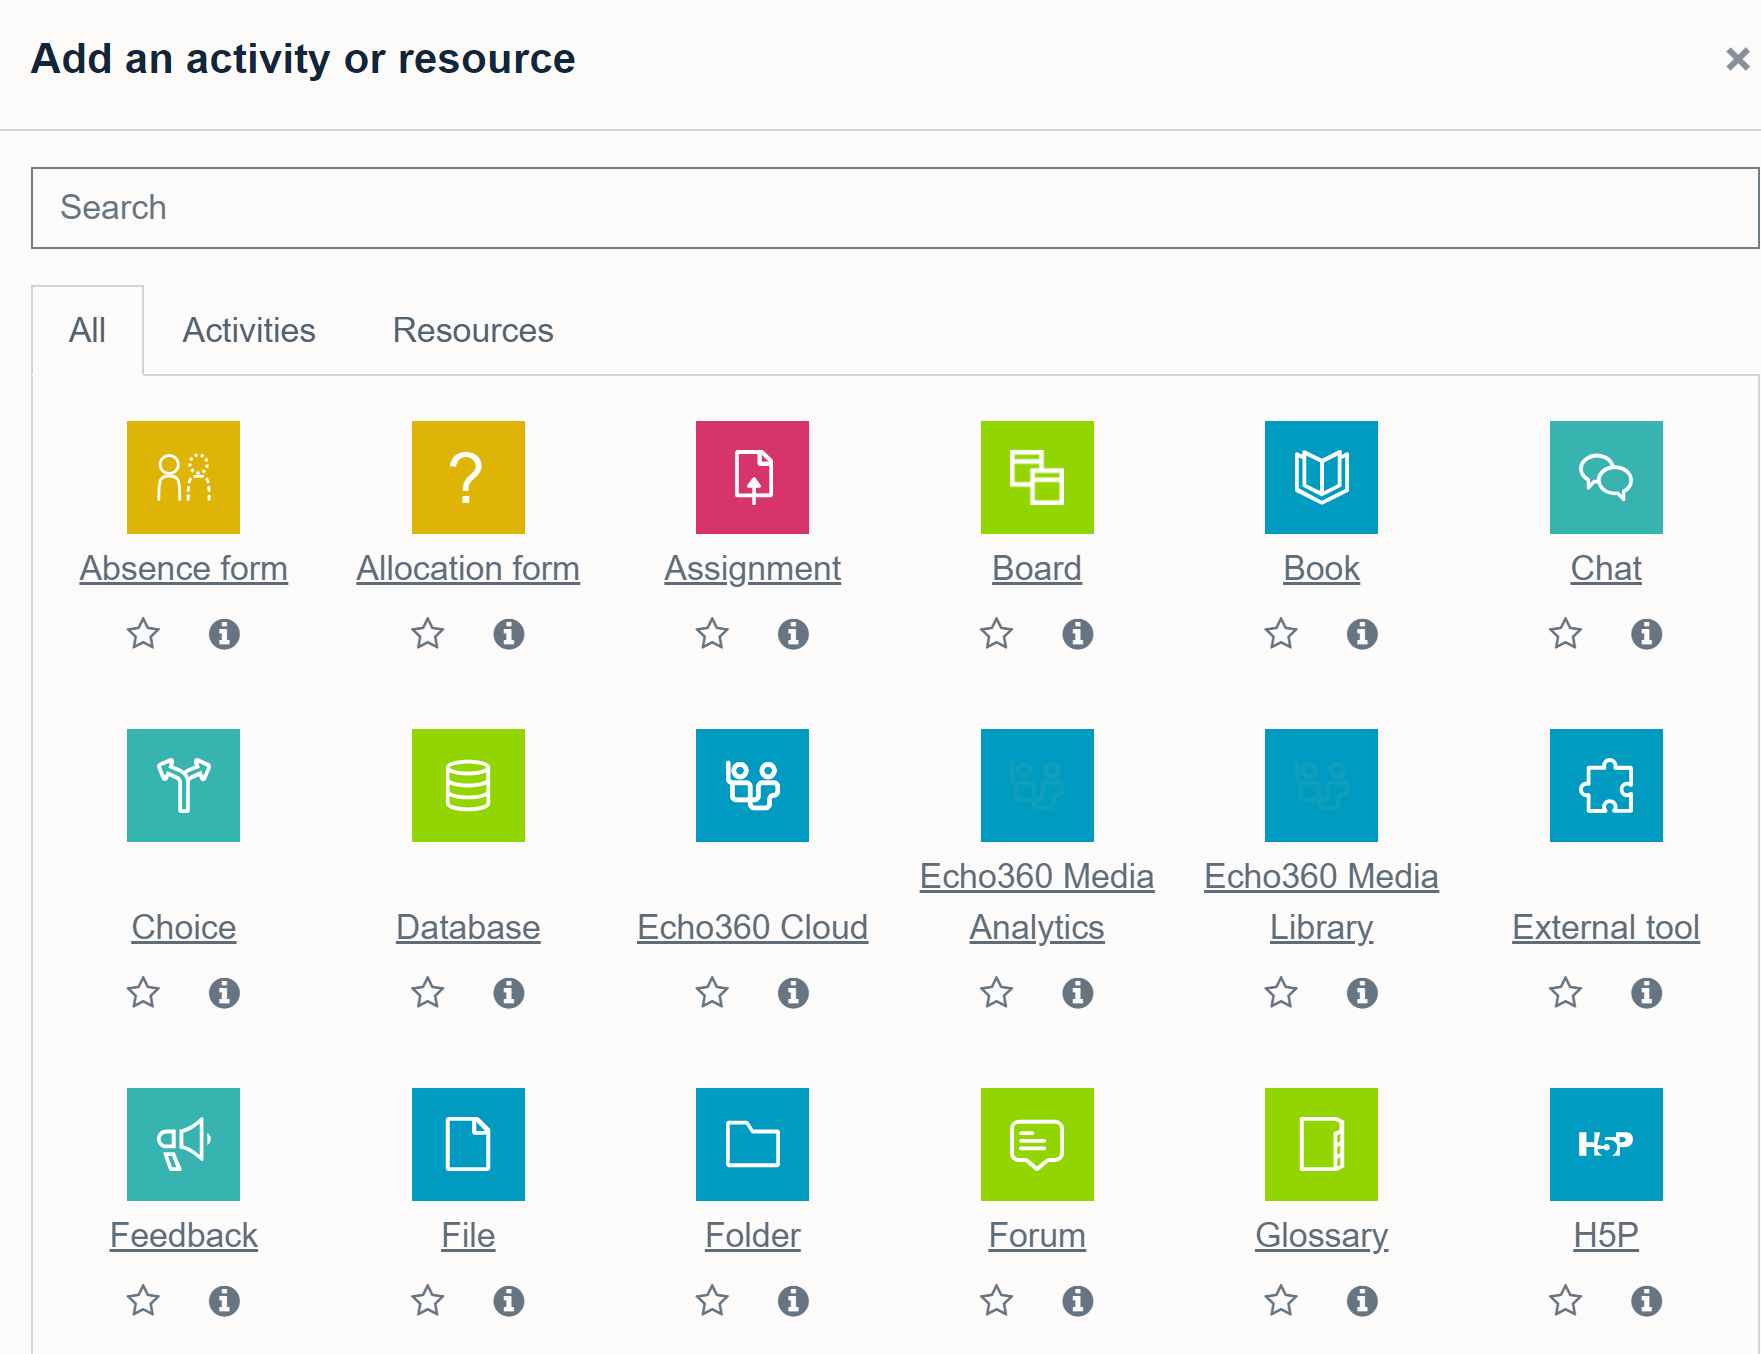Click the Assignment text link
This screenshot has width=1761, height=1354.
click(753, 568)
